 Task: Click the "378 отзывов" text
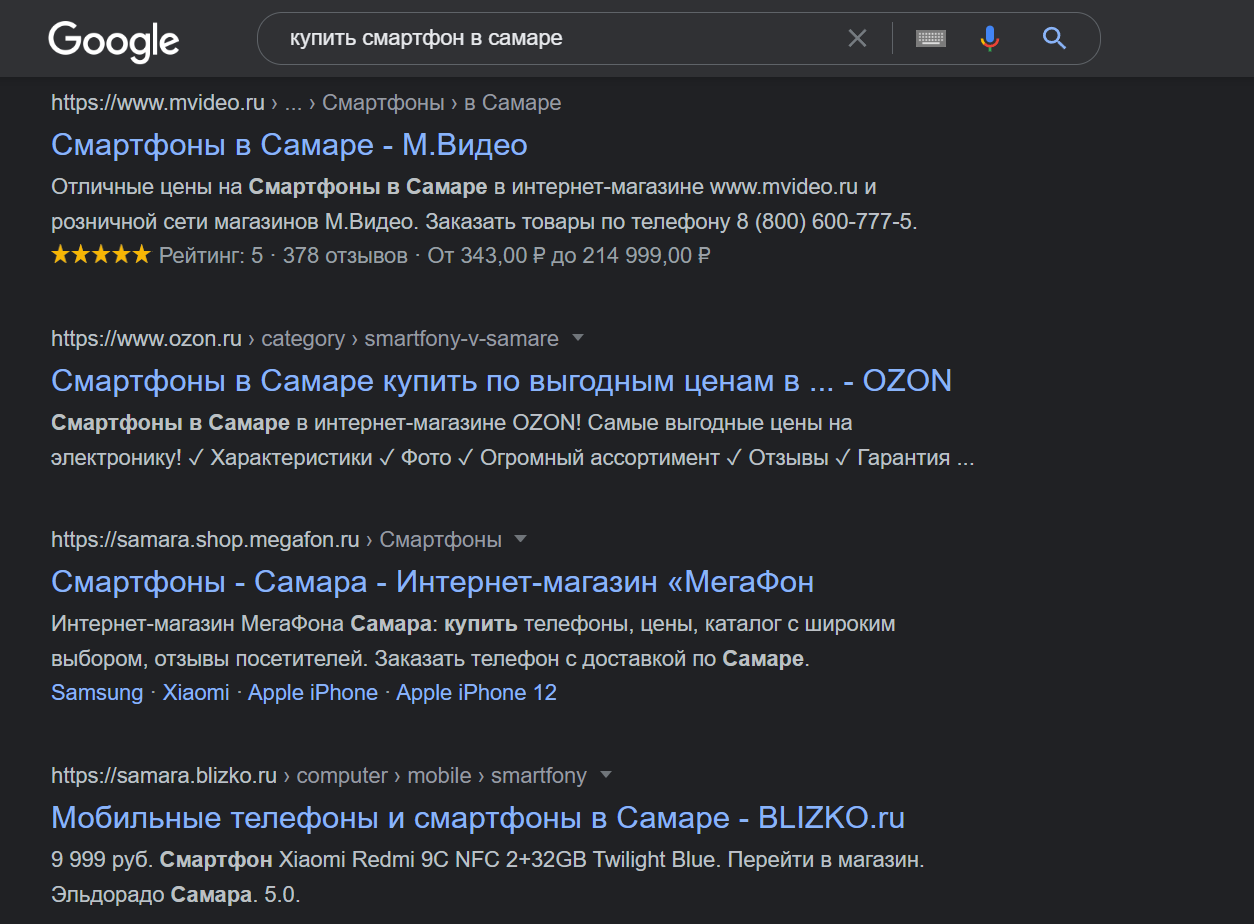tap(345, 256)
